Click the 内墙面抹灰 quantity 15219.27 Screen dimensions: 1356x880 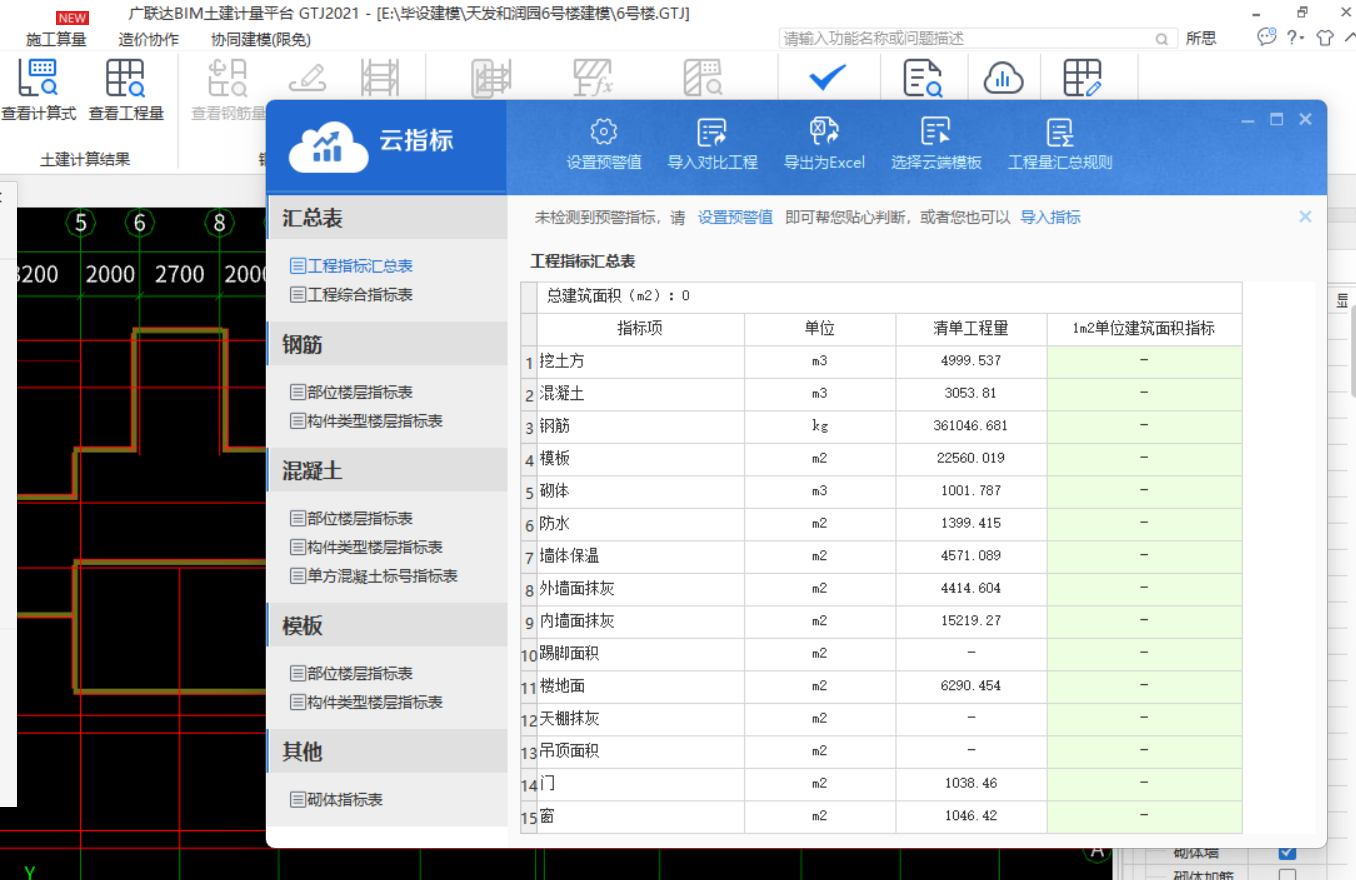[971, 621]
